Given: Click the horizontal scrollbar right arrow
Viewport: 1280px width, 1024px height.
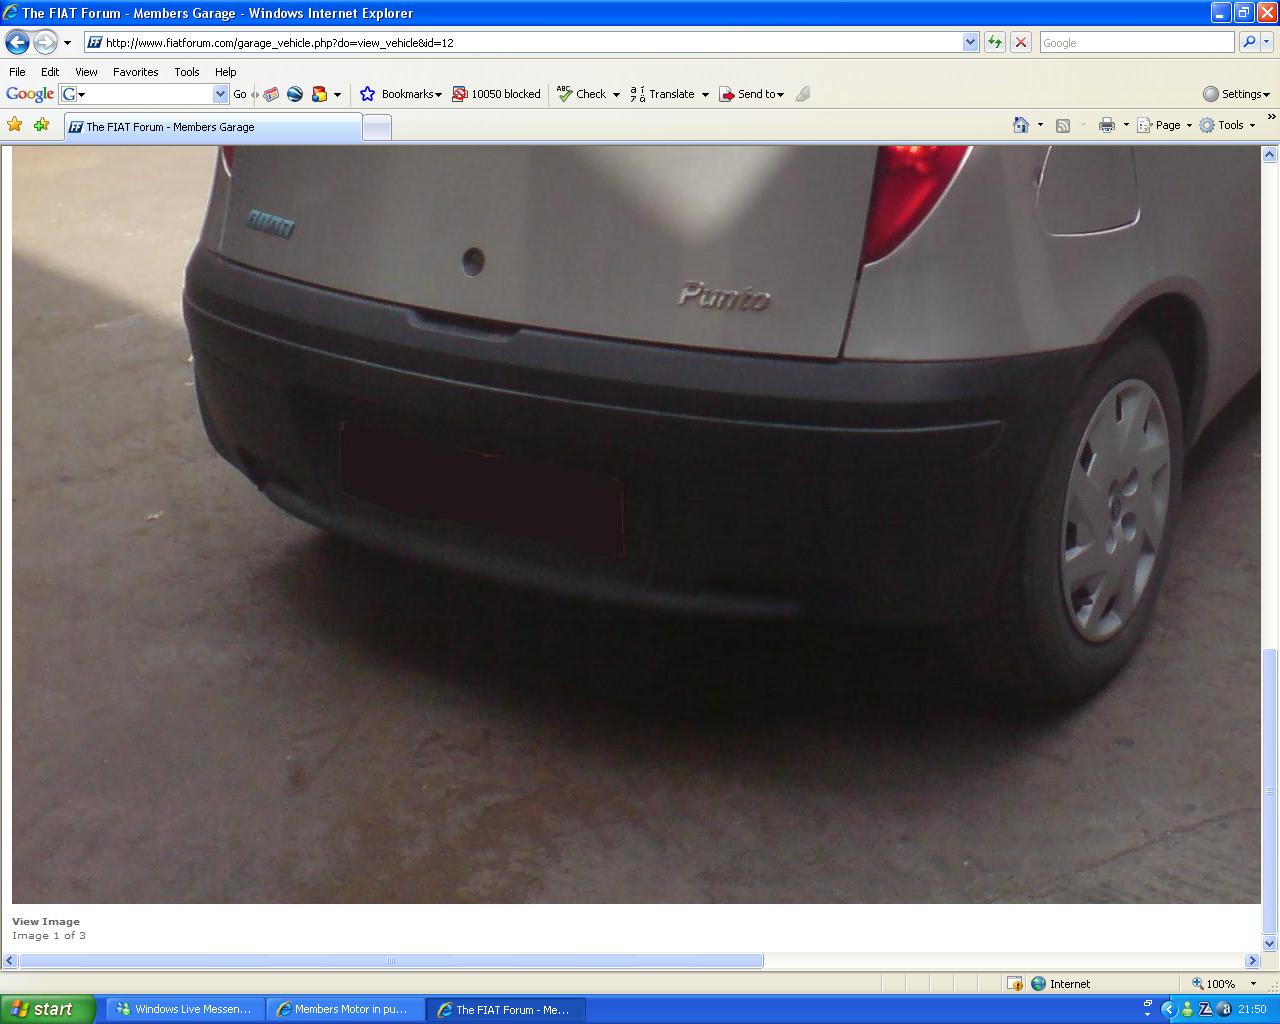Looking at the screenshot, I should click(1252, 960).
